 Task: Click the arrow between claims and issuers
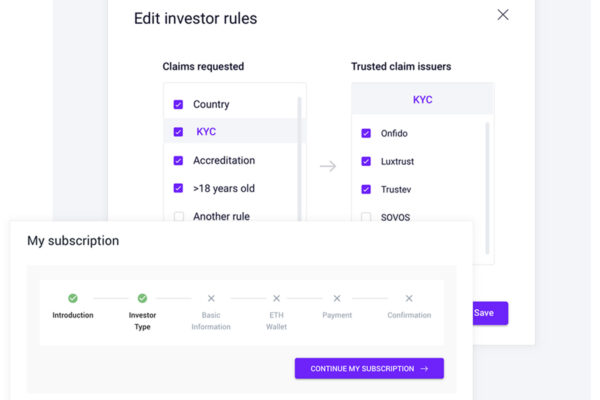coord(328,166)
